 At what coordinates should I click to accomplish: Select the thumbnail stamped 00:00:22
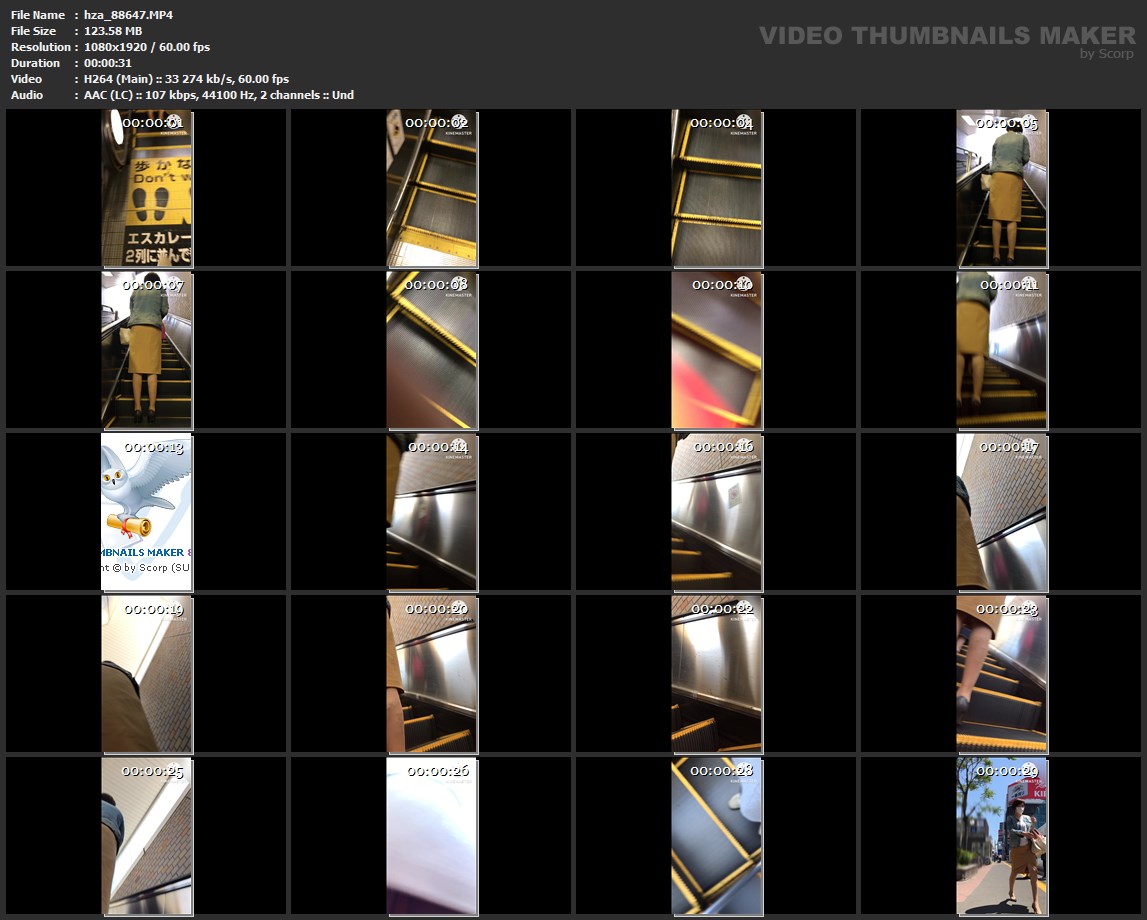(x=716, y=673)
